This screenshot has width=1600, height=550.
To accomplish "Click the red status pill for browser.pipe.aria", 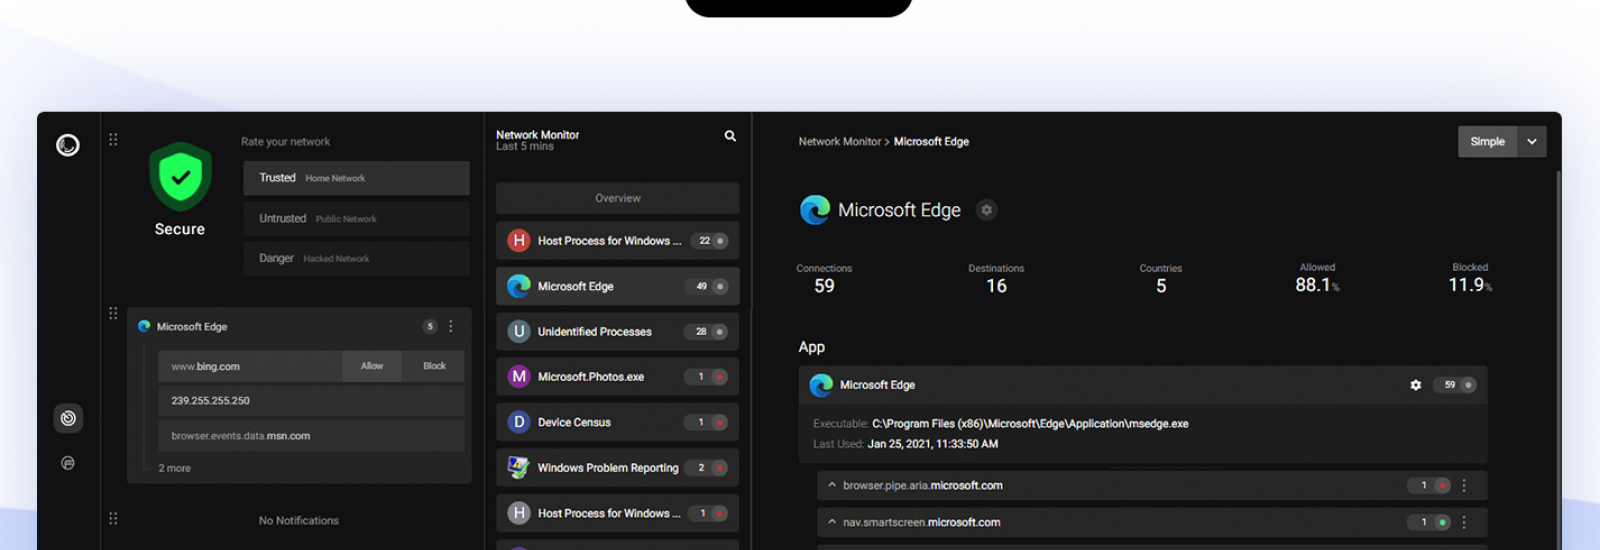I will (1429, 485).
